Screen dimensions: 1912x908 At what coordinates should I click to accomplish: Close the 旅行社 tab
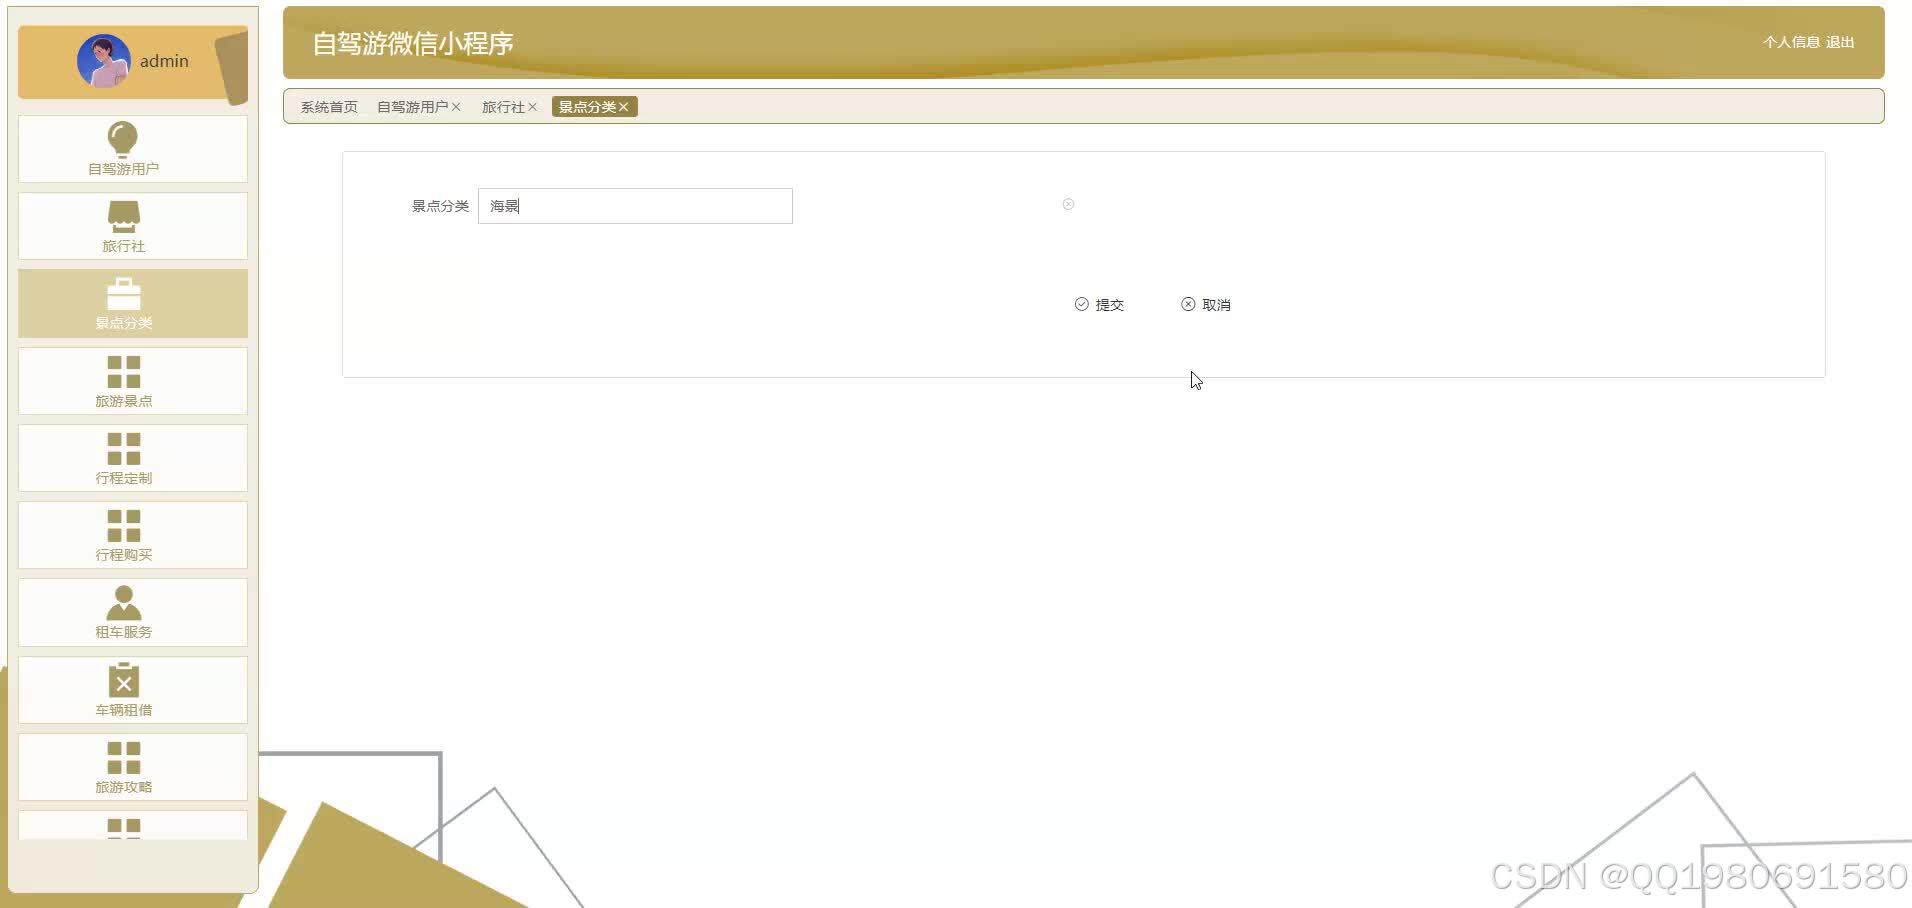tap(533, 106)
